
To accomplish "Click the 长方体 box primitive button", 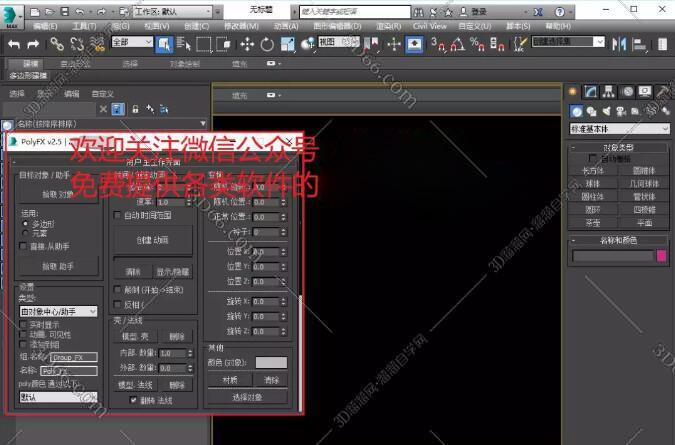I will (x=592, y=171).
